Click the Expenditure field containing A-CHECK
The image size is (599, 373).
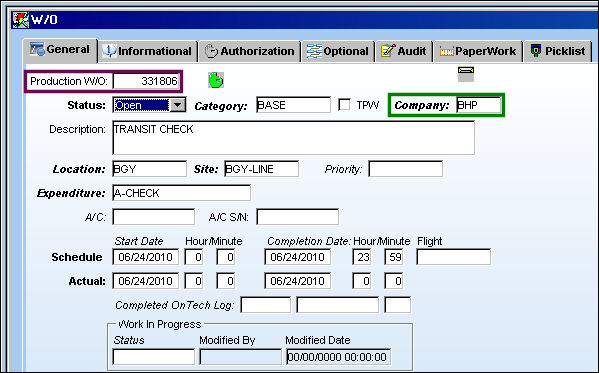(181, 193)
